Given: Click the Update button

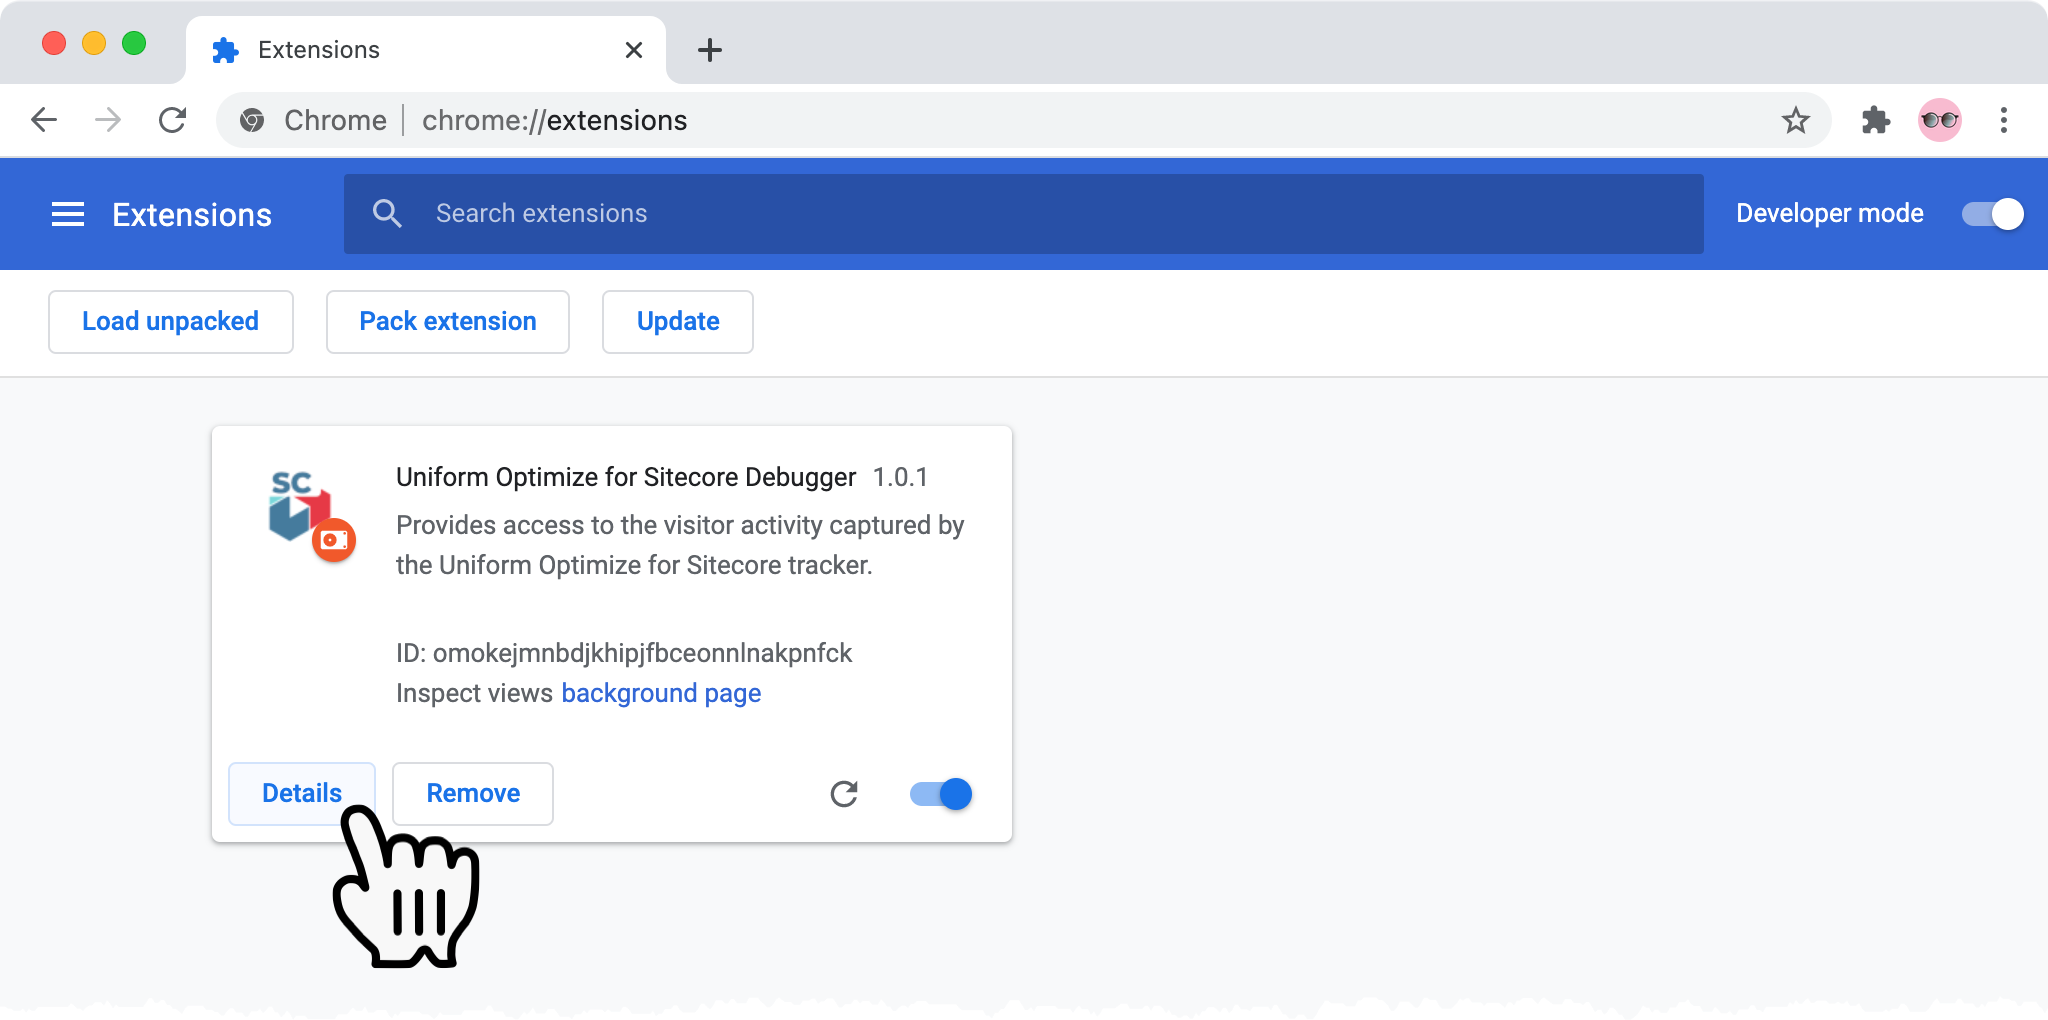Looking at the screenshot, I should tap(678, 322).
